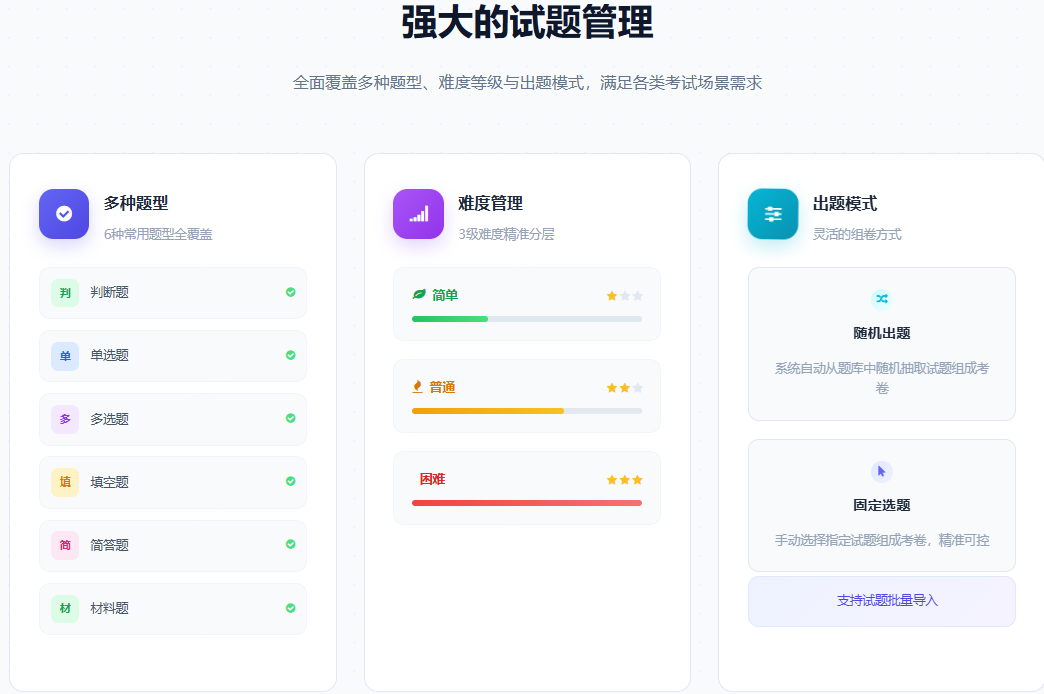The height and width of the screenshot is (694, 1044).
Task: Click the blue 单 badge icon
Action: click(65, 356)
